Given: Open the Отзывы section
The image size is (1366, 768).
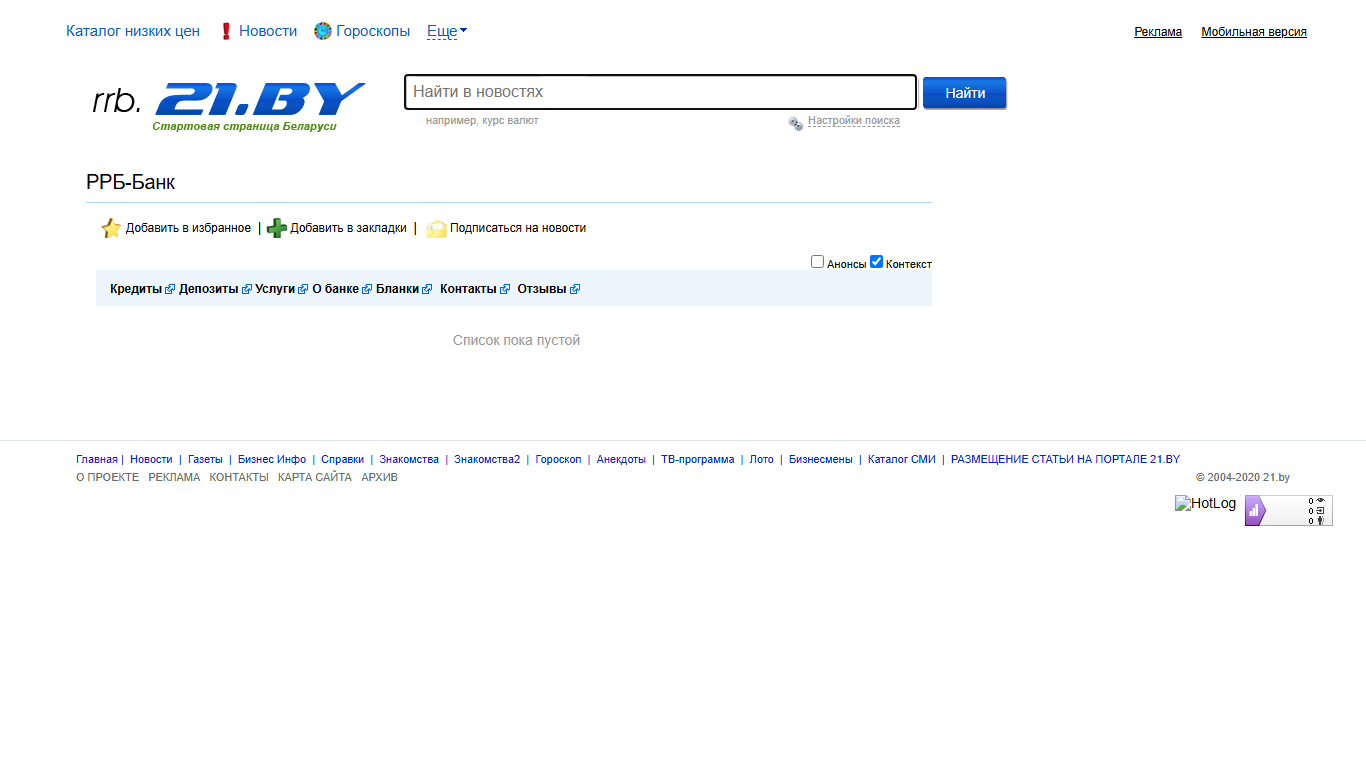Looking at the screenshot, I should pyautogui.click(x=542, y=289).
